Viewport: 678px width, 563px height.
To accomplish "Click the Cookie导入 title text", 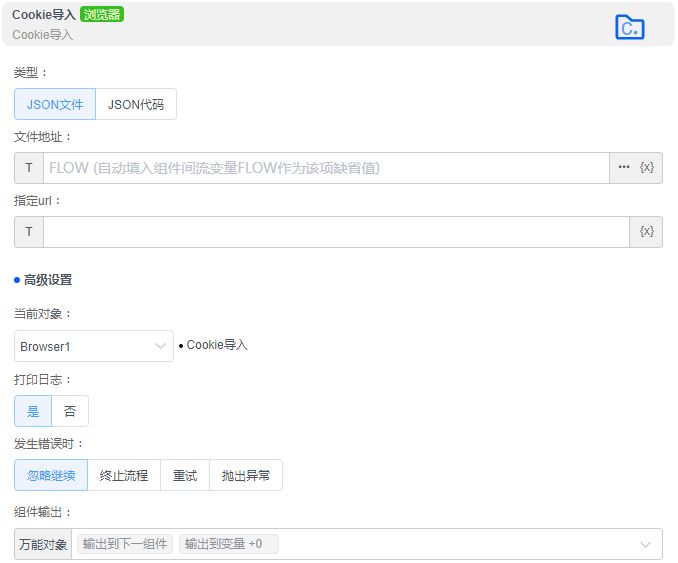I will tap(44, 15).
